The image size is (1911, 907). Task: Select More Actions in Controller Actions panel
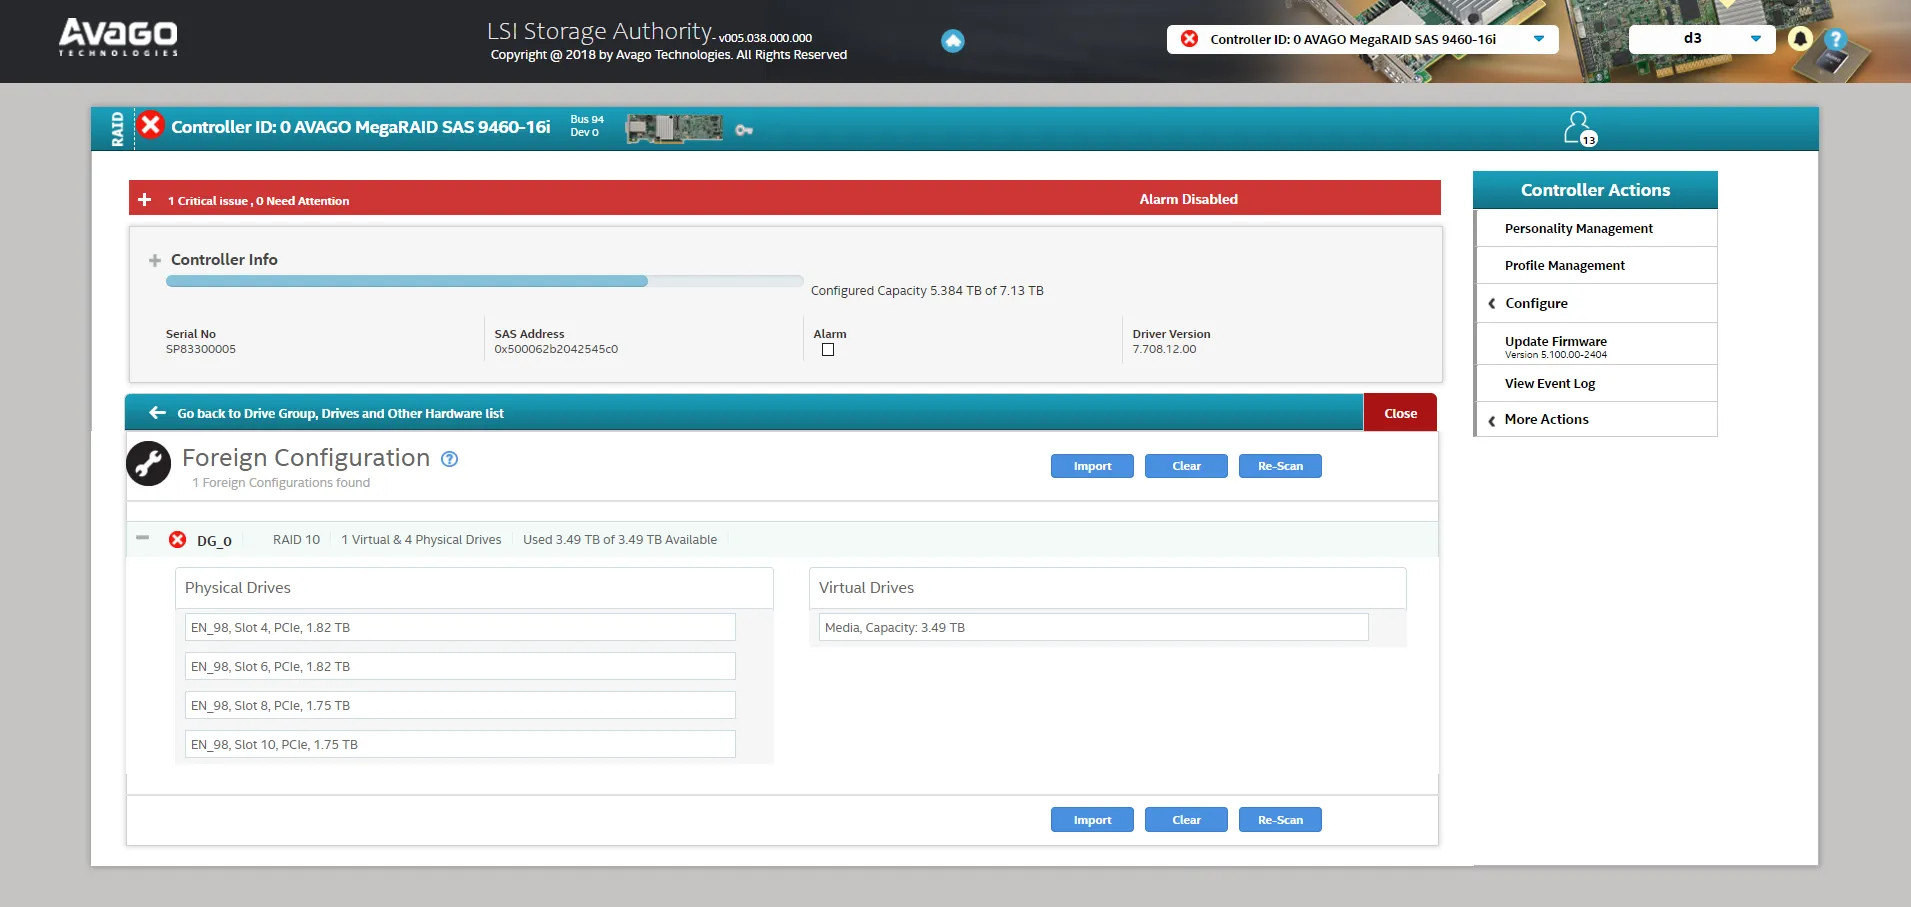[x=1546, y=419]
